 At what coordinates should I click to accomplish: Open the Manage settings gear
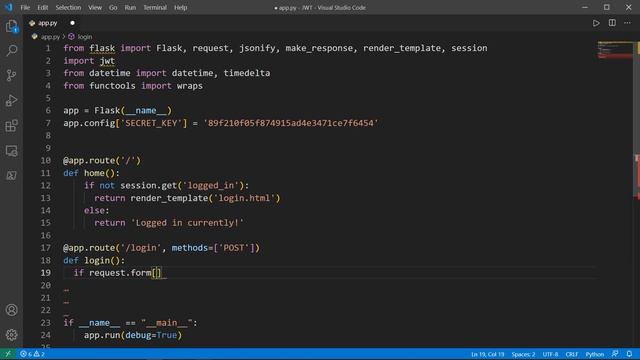[x=11, y=335]
